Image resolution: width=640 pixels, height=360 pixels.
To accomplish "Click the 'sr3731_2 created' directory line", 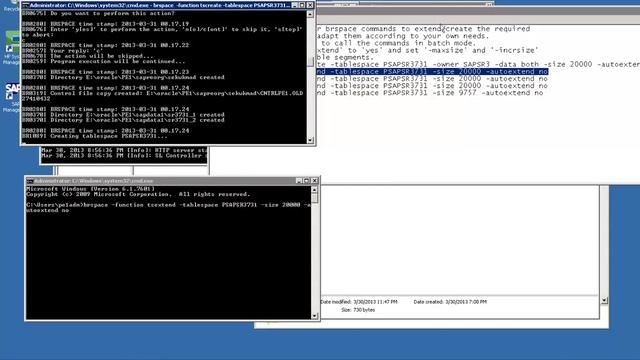I will coord(123,120).
